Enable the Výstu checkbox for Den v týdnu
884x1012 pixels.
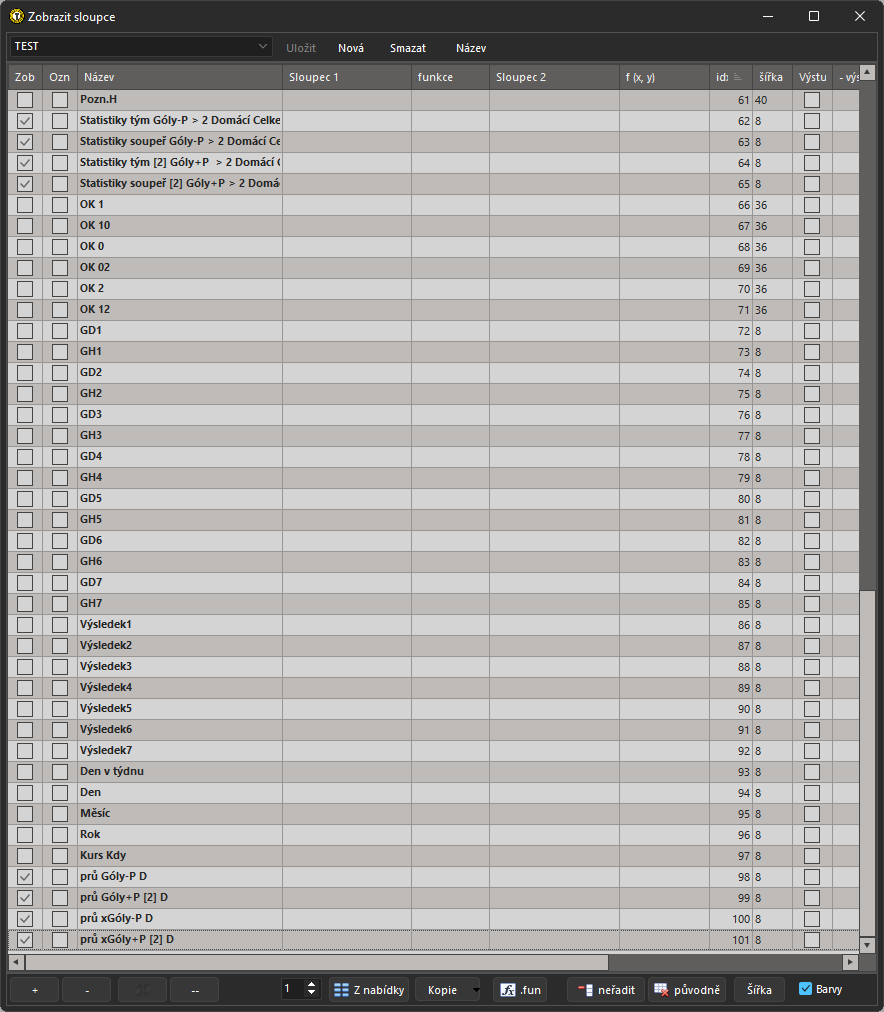[812, 772]
